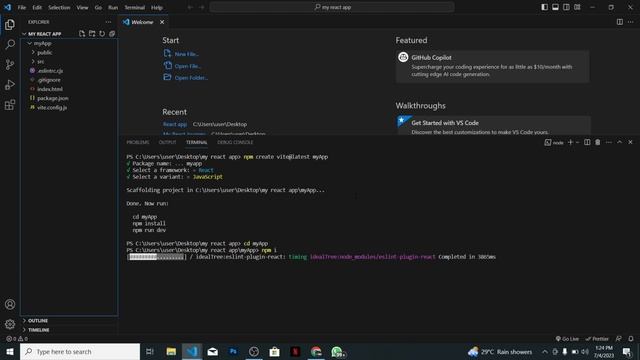
Task: Open the Explorer view in activity bar
Action: pyautogui.click(x=10, y=24)
